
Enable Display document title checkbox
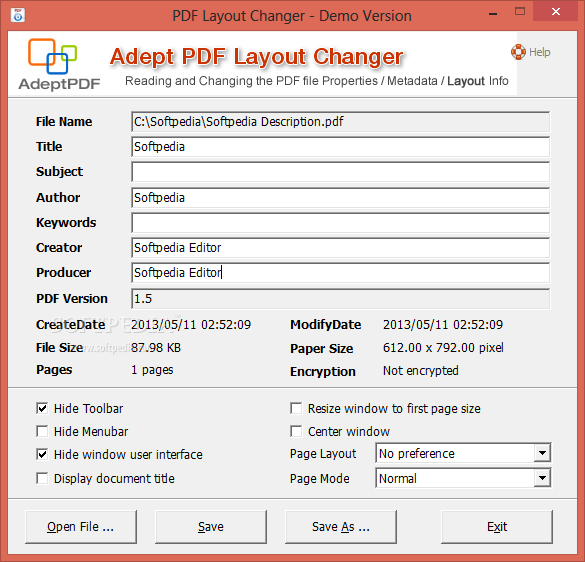(42, 478)
